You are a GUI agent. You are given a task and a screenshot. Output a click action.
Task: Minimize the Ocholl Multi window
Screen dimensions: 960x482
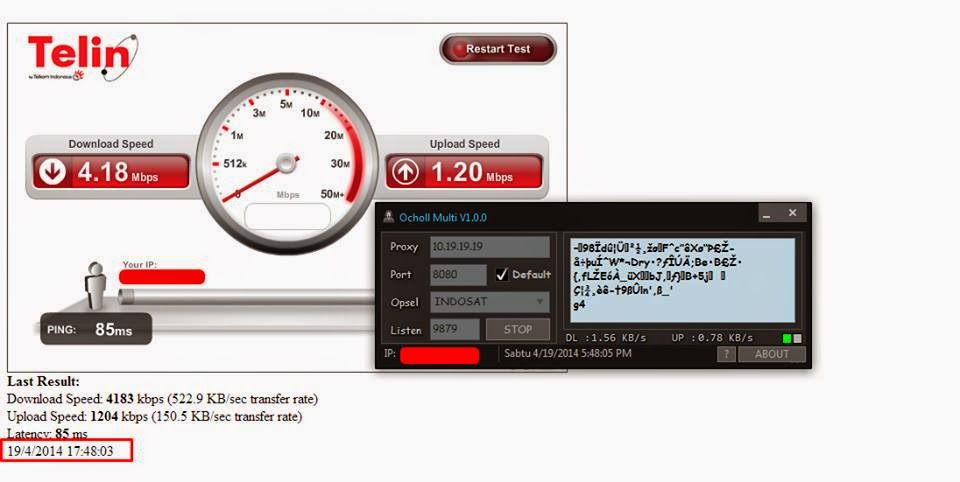[768, 213]
